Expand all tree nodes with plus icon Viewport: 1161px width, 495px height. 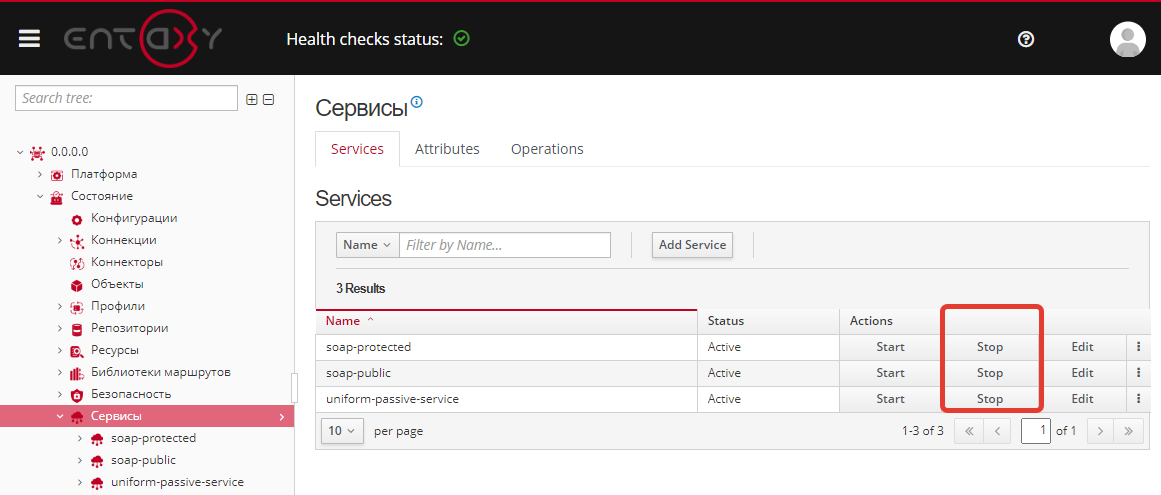coord(252,99)
